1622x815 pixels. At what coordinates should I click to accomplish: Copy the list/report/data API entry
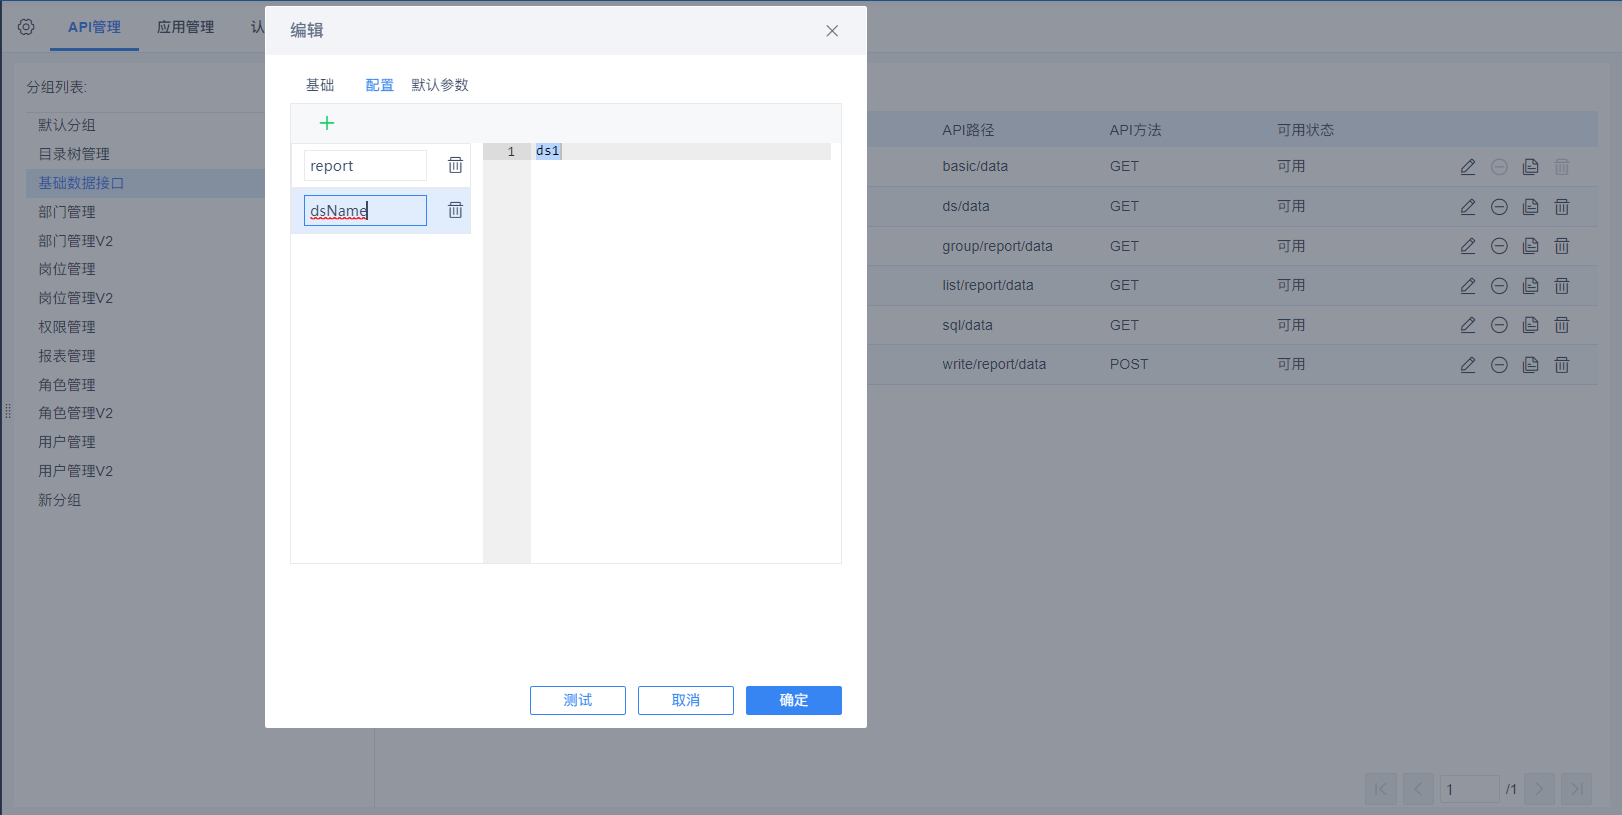(1530, 286)
